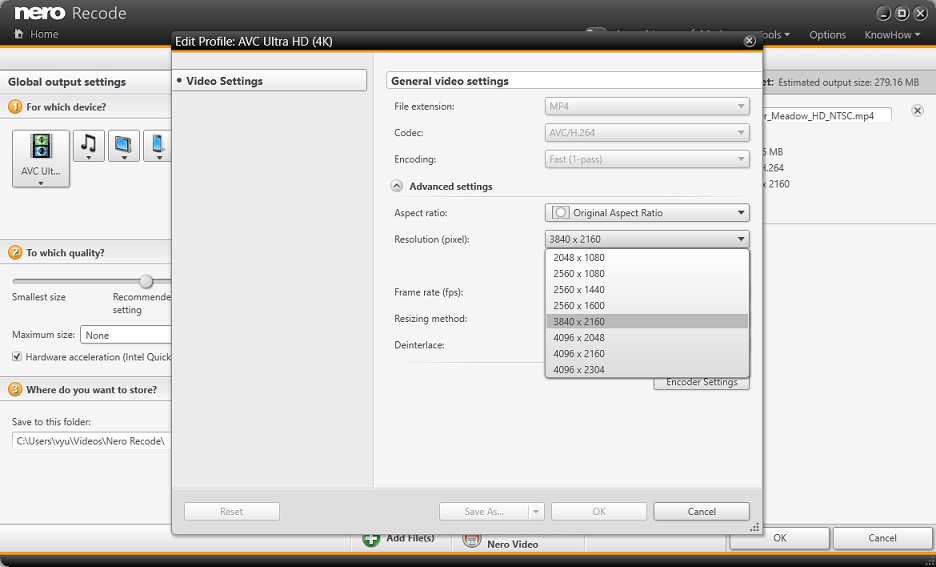Toggle the Hardware acceleration checkbox

pyautogui.click(x=17, y=357)
